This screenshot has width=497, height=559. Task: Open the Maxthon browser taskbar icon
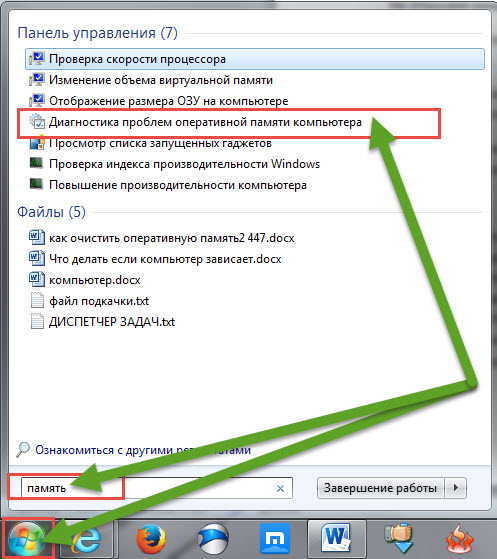(x=275, y=540)
